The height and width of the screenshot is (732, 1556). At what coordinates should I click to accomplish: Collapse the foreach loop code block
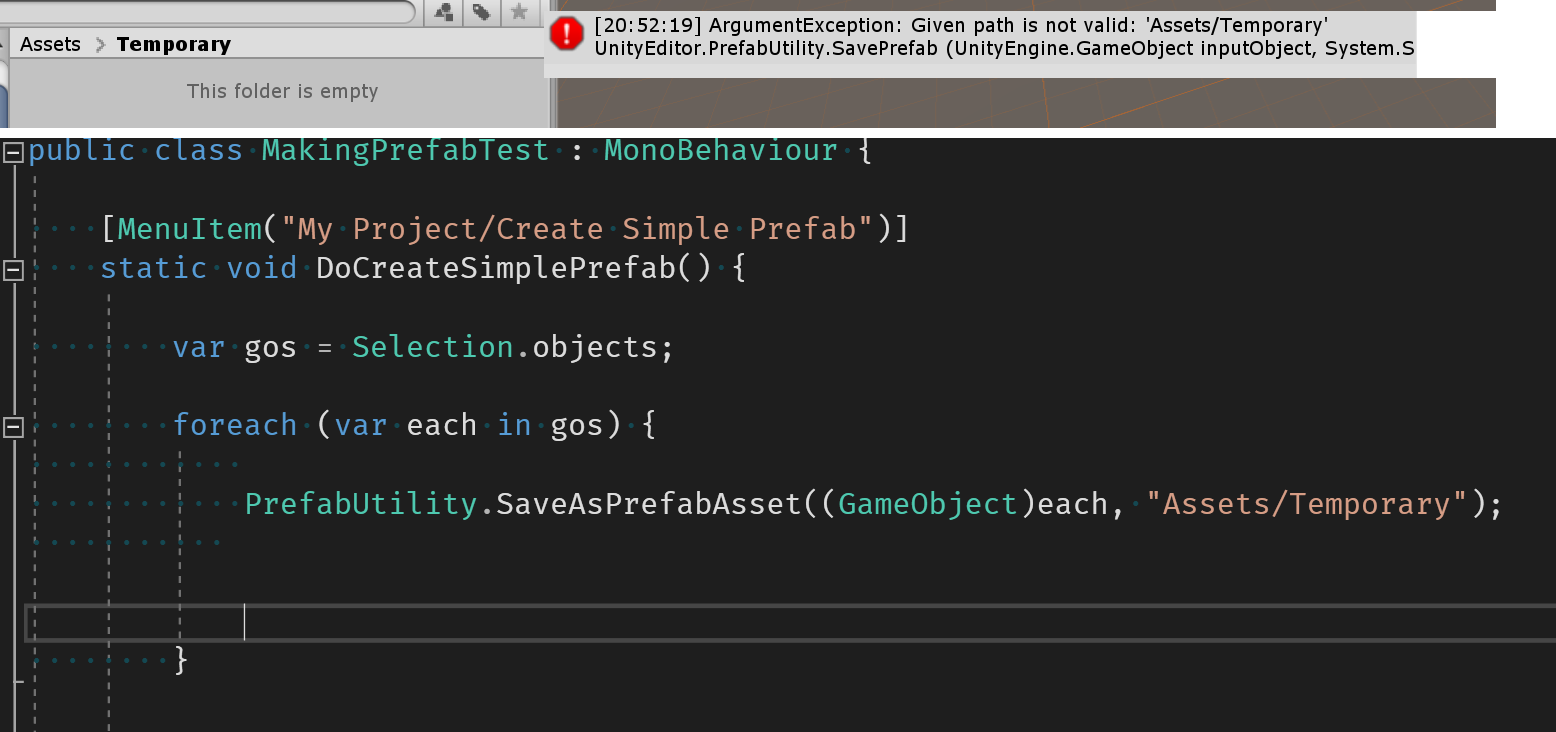point(13,427)
